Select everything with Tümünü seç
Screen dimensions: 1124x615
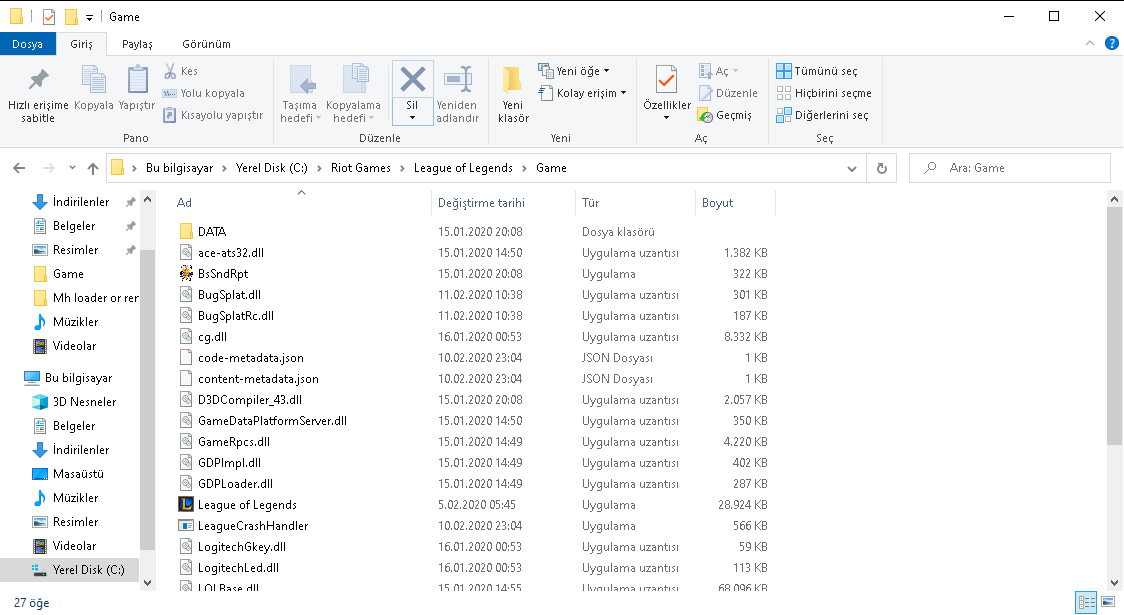tap(817, 71)
